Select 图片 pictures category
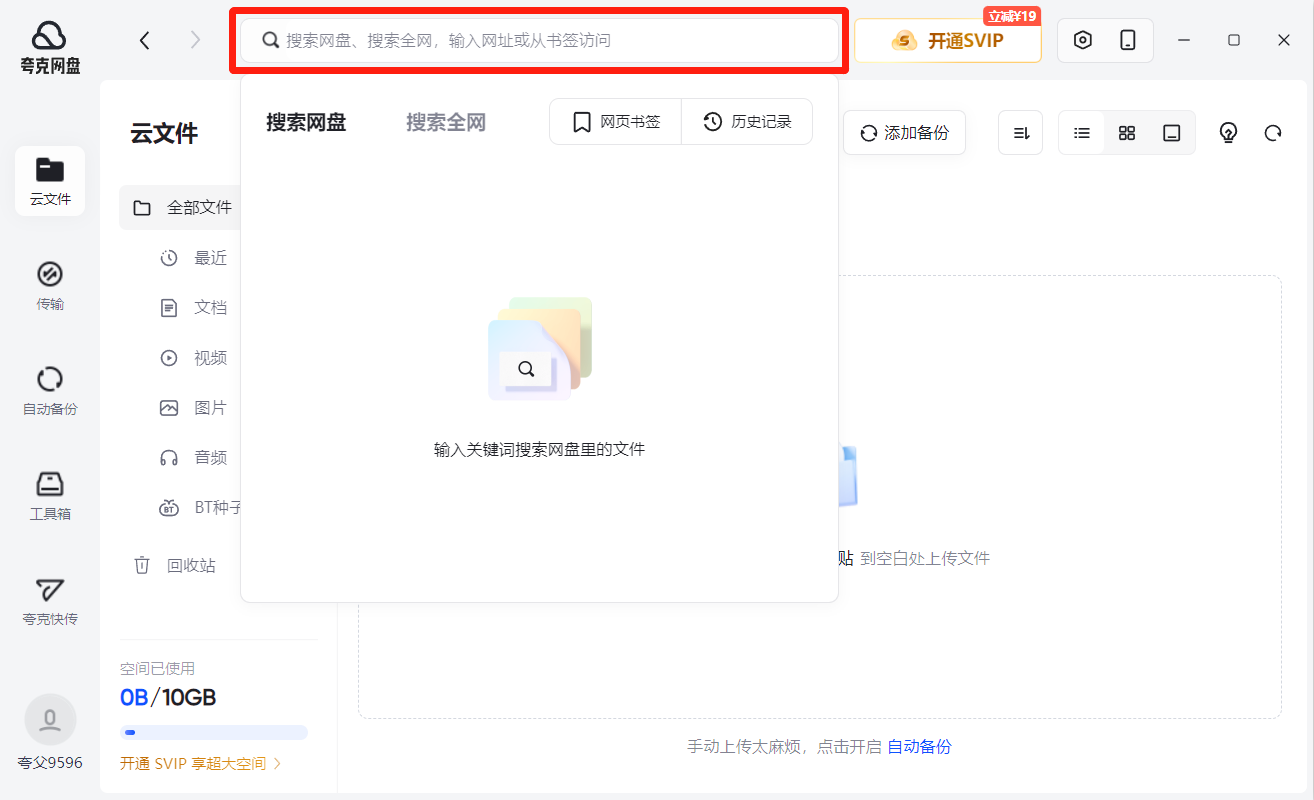 point(195,408)
